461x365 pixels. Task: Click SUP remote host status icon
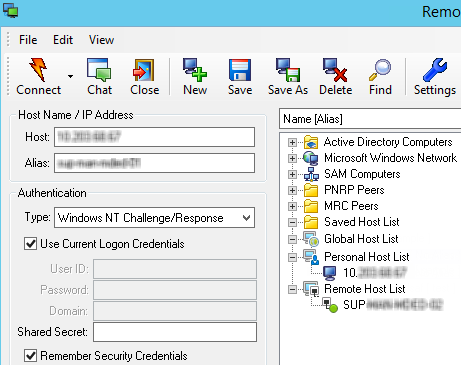(330, 305)
